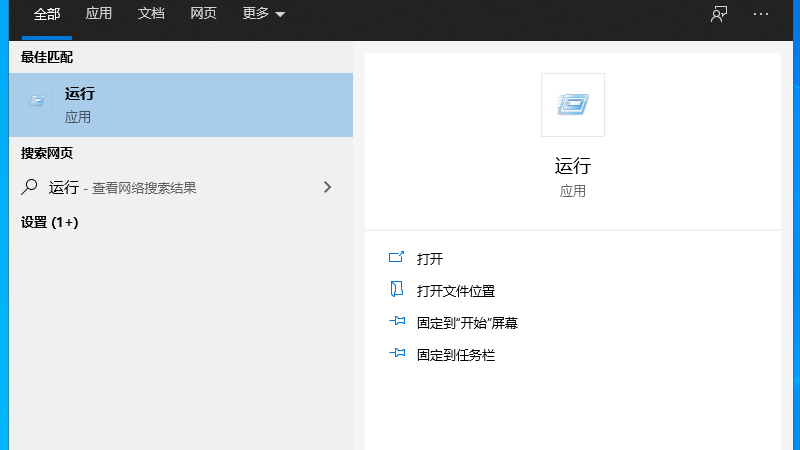The width and height of the screenshot is (800, 450).
Task: Expand web result with the right chevron arrow
Action: click(327, 187)
